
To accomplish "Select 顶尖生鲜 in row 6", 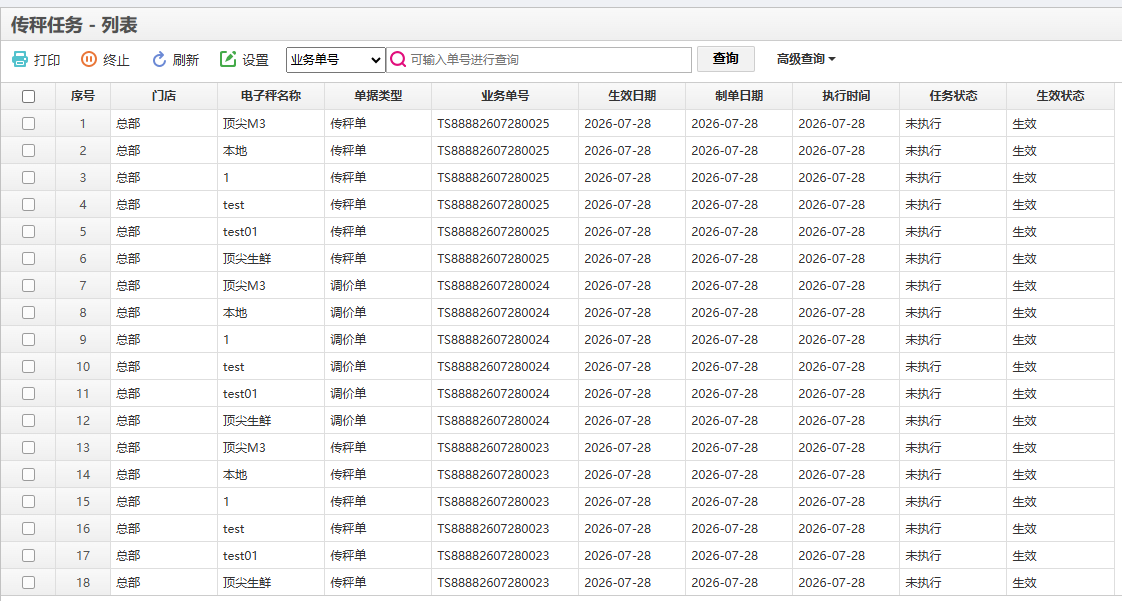I will (247, 259).
